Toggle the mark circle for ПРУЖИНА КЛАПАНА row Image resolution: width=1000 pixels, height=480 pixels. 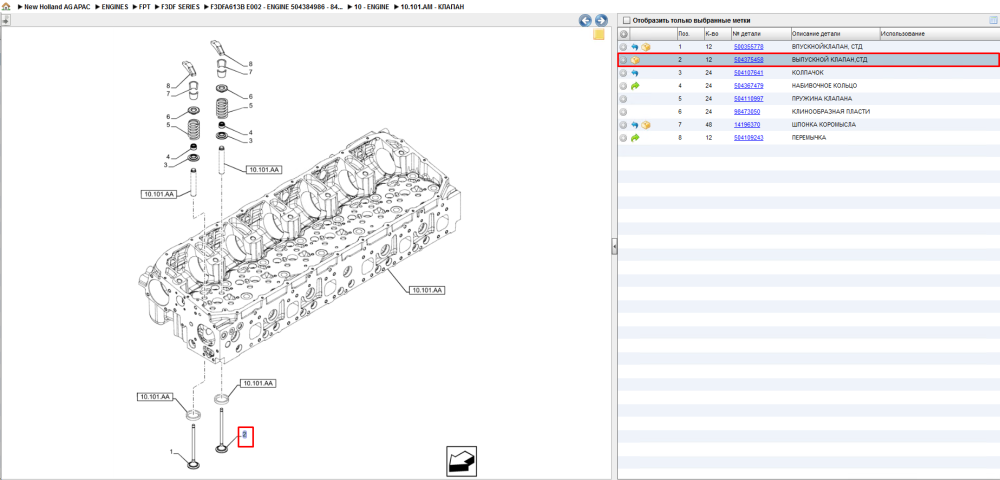624,99
